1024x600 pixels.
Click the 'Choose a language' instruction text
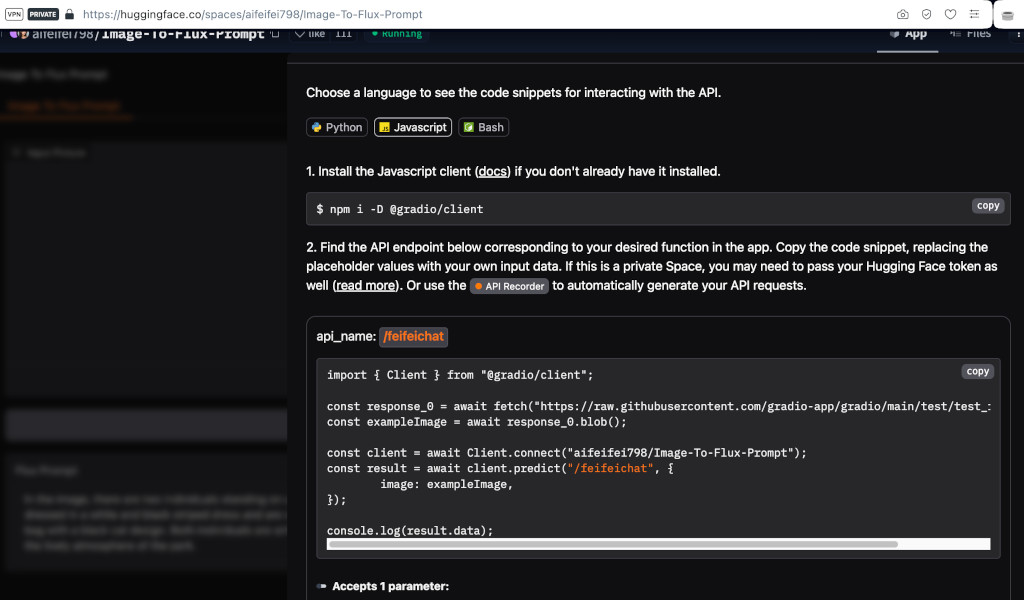(513, 93)
